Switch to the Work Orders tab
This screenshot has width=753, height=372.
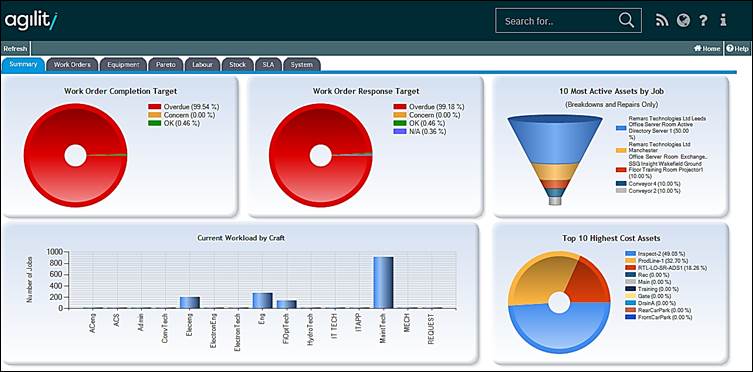tap(72, 64)
